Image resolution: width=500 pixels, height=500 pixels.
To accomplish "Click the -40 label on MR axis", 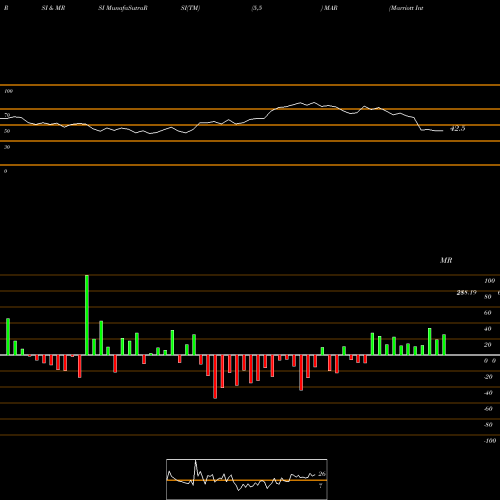I will pyautogui.click(x=488, y=393).
